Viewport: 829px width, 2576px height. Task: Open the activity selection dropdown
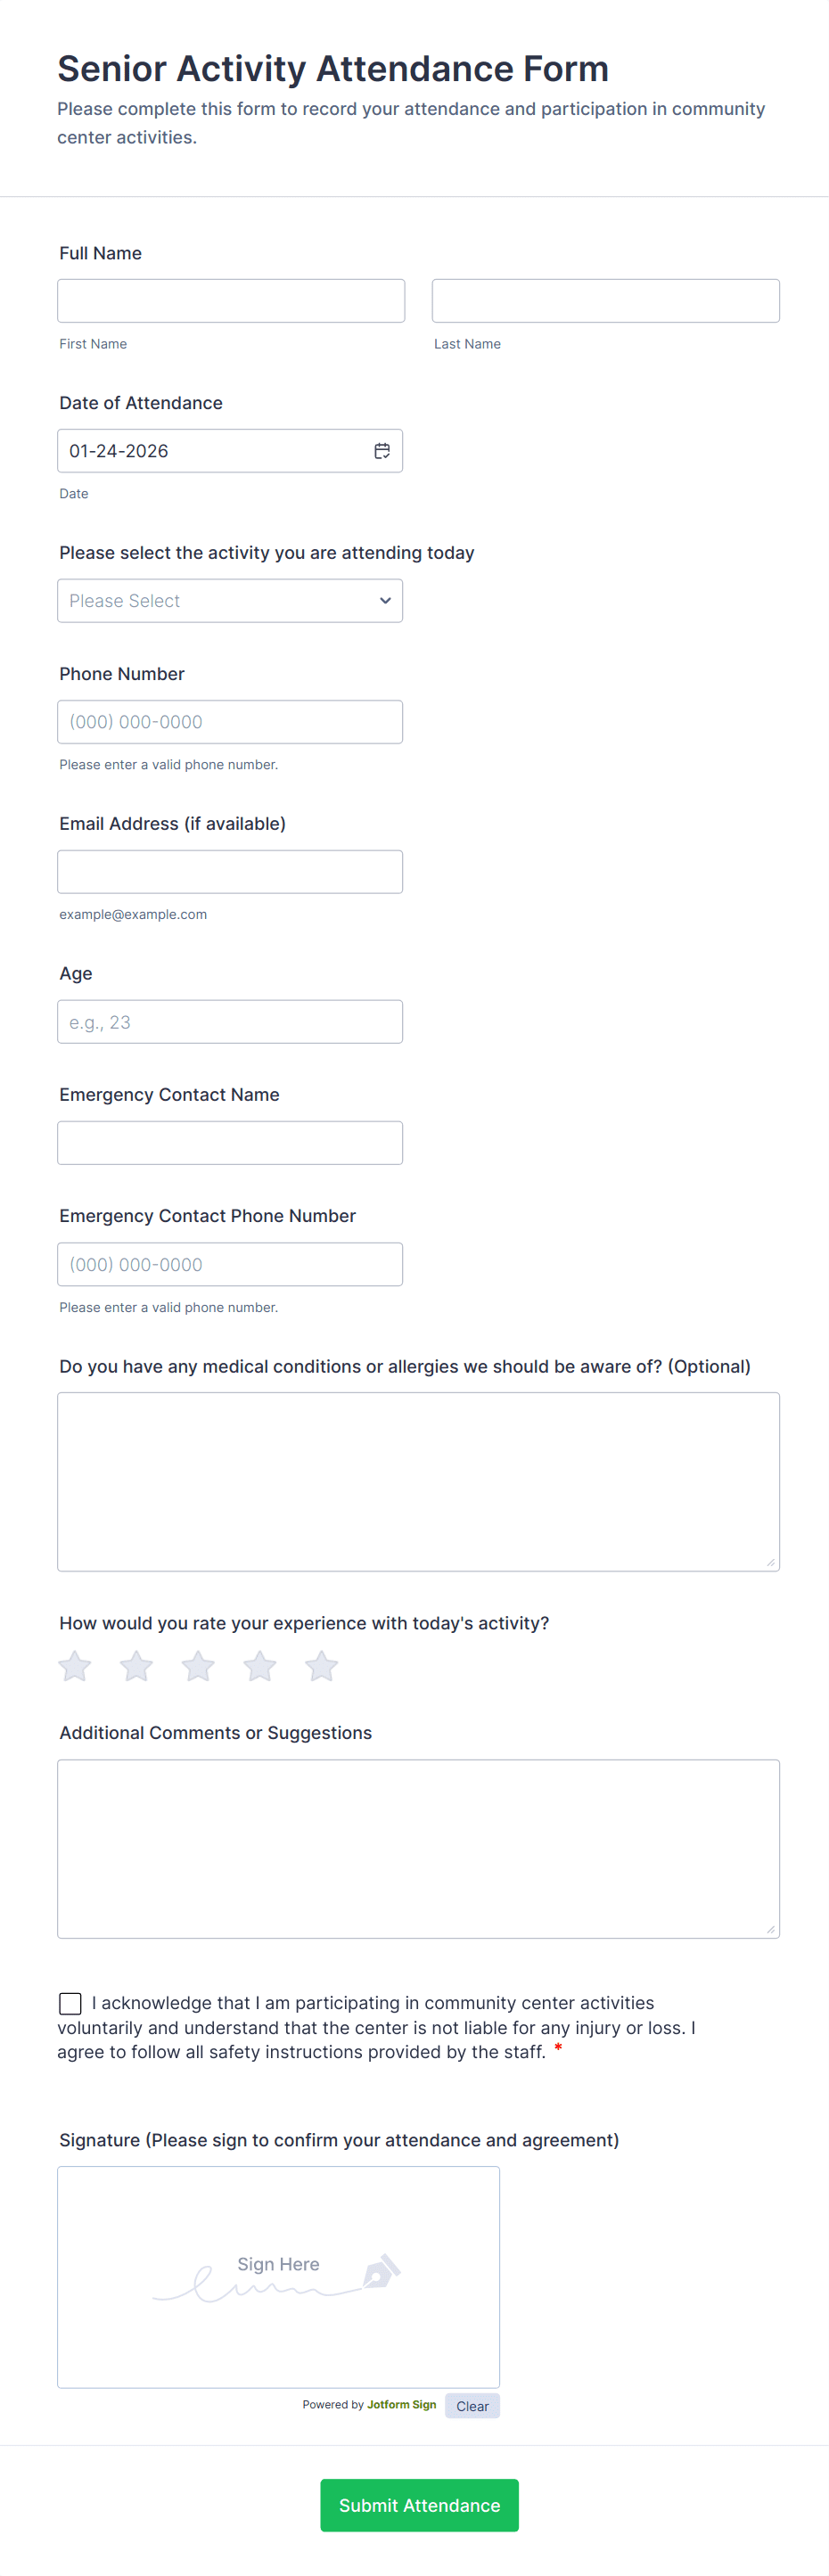pyautogui.click(x=230, y=600)
